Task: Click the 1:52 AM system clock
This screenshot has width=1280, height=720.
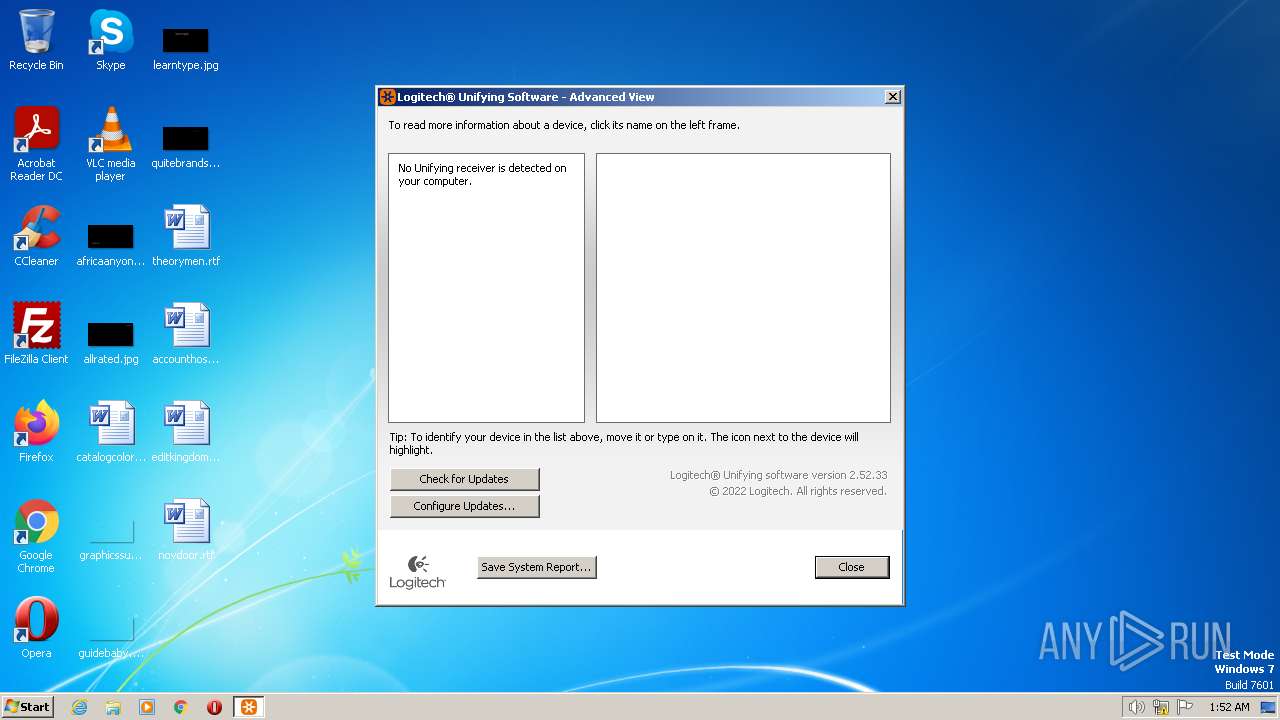Action: 1229,707
